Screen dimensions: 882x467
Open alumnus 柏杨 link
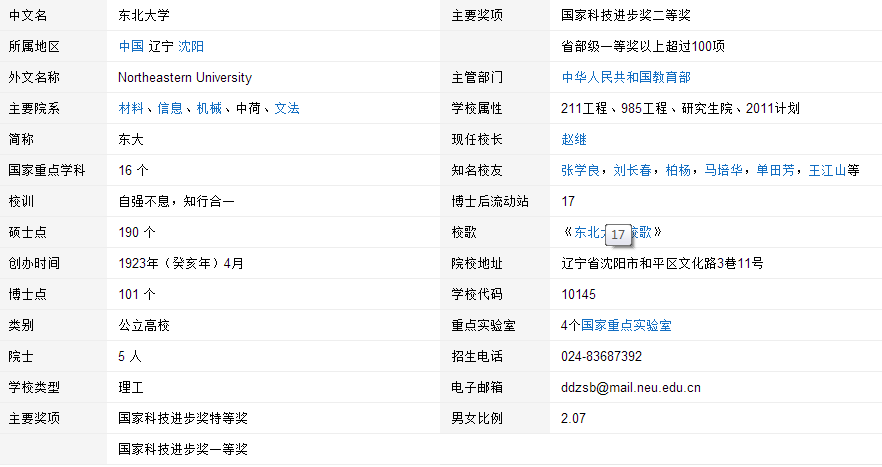coord(678,170)
